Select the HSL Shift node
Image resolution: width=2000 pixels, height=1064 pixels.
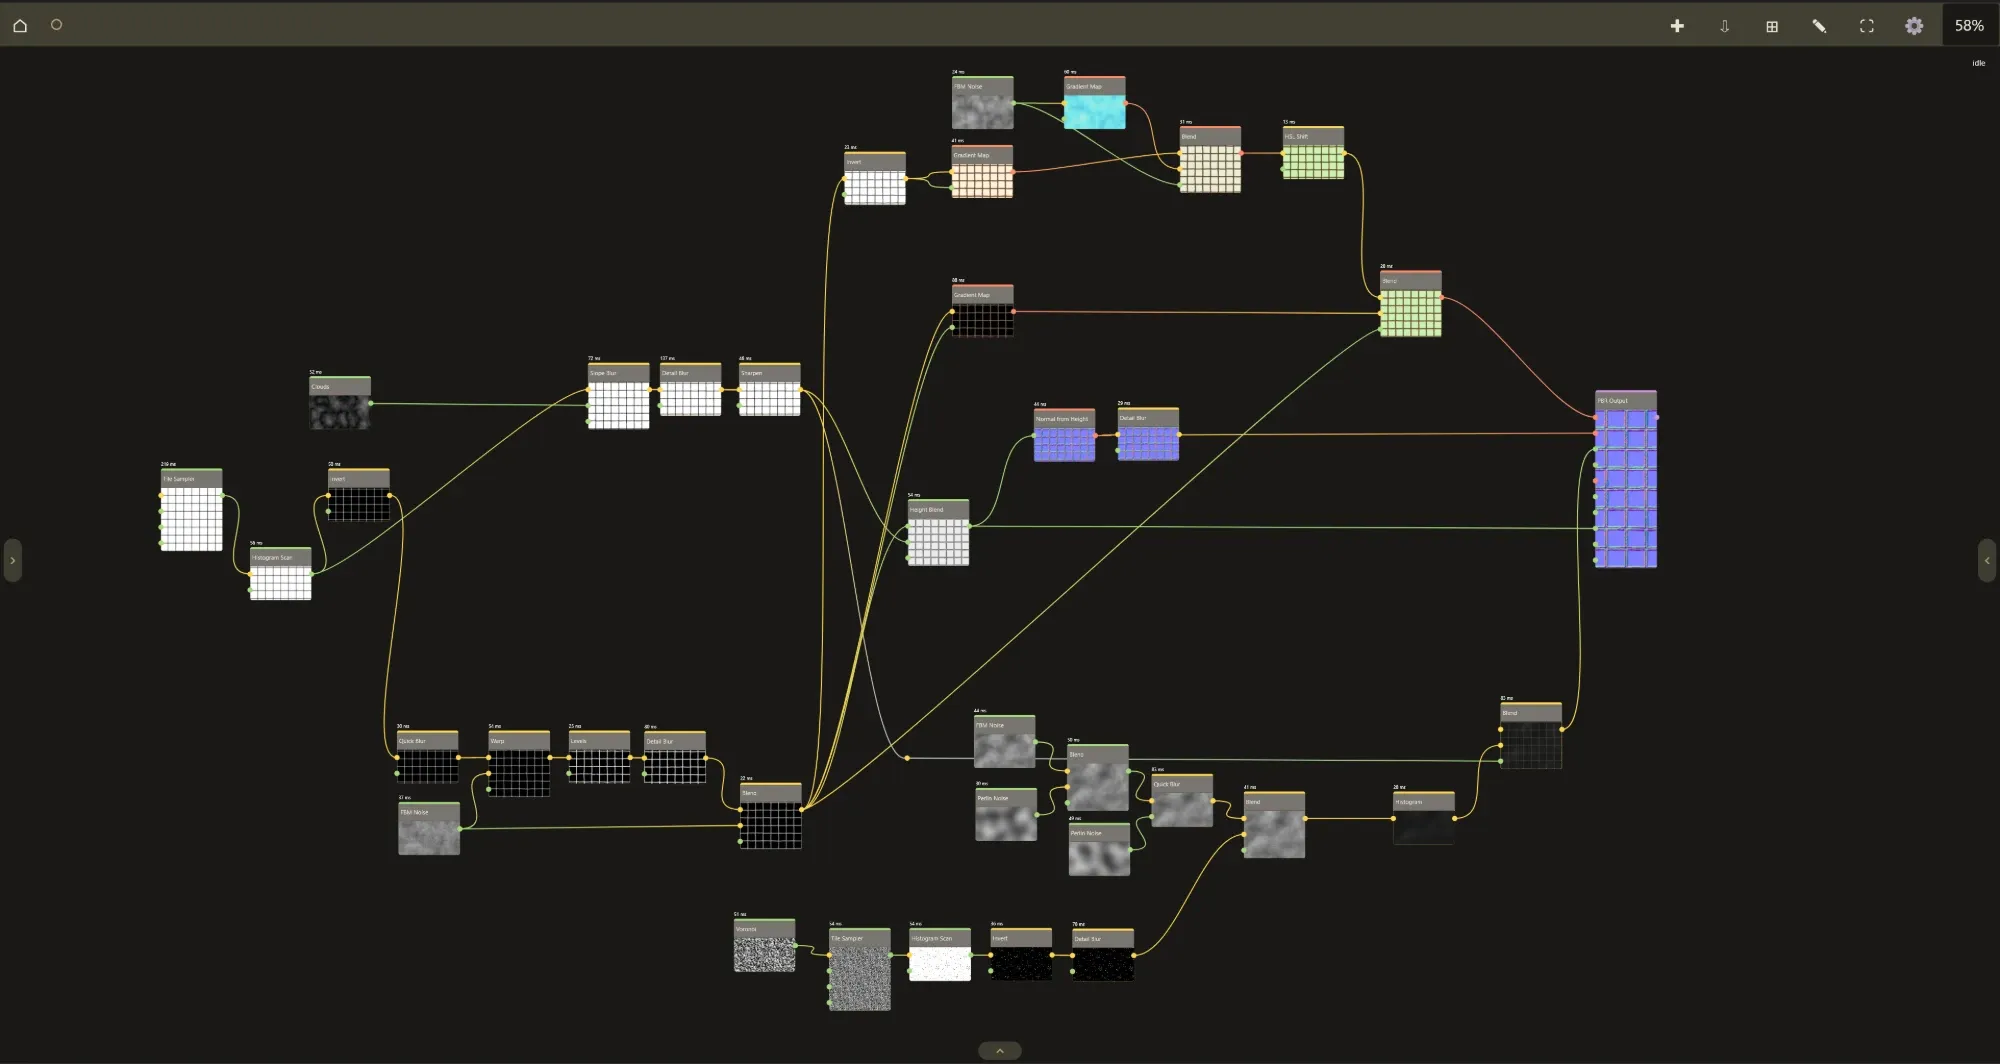point(1313,153)
